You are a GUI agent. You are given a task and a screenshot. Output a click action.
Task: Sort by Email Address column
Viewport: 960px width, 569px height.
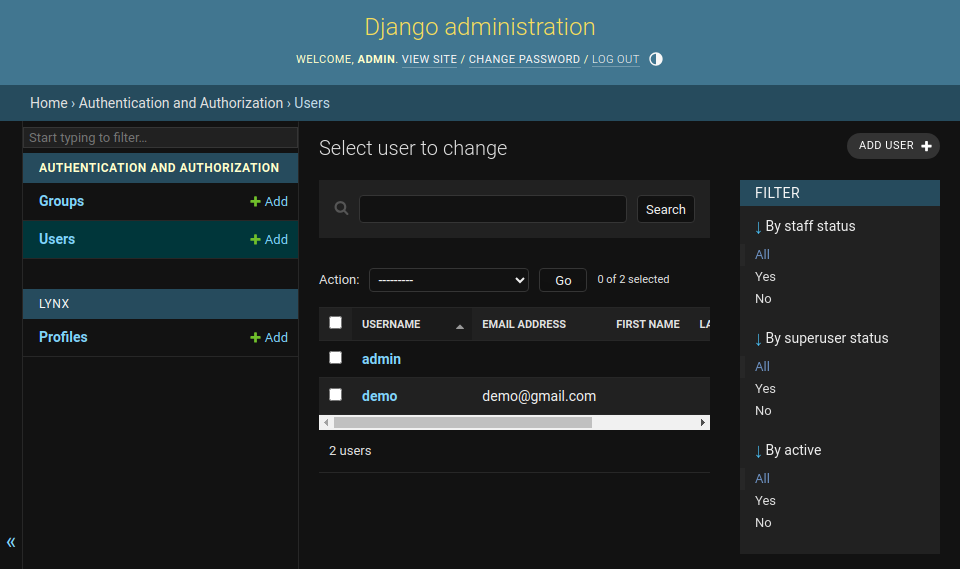523,324
